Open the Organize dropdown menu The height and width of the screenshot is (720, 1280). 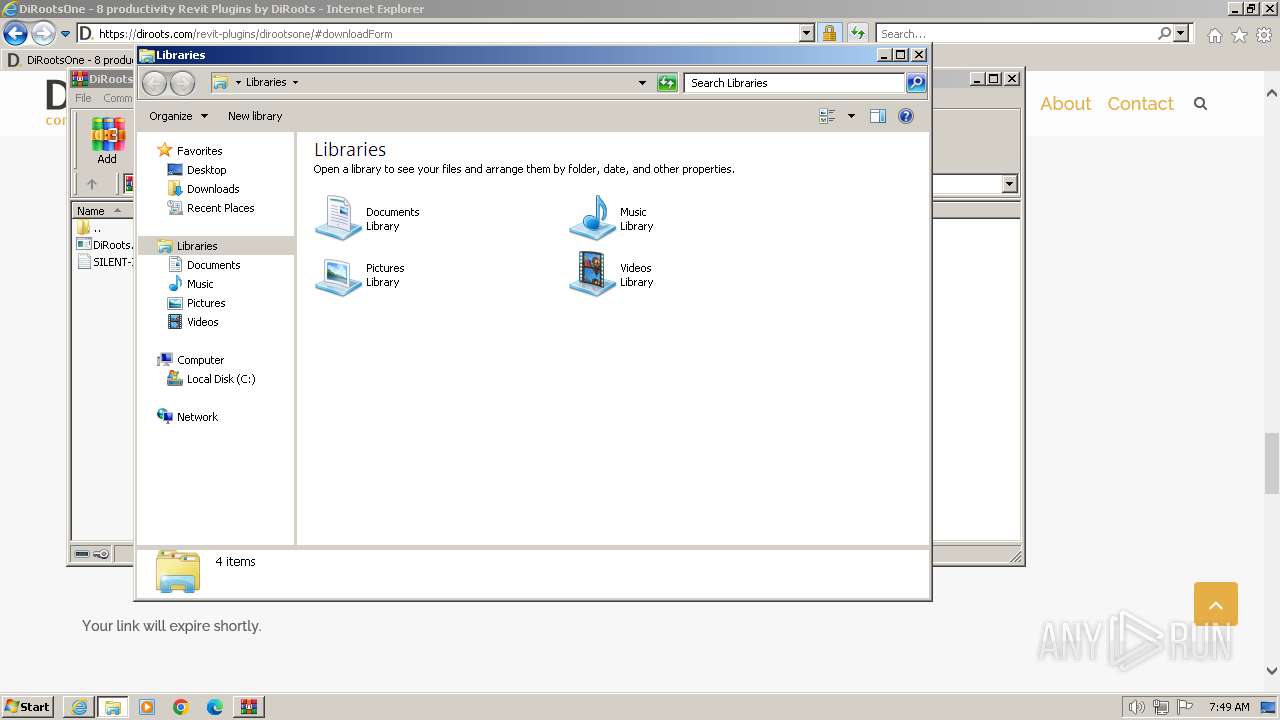pos(179,116)
